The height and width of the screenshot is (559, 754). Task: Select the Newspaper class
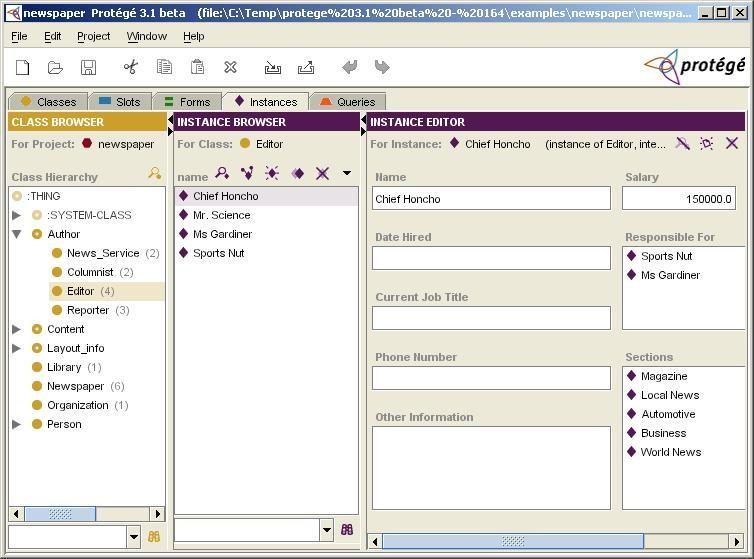[78, 386]
